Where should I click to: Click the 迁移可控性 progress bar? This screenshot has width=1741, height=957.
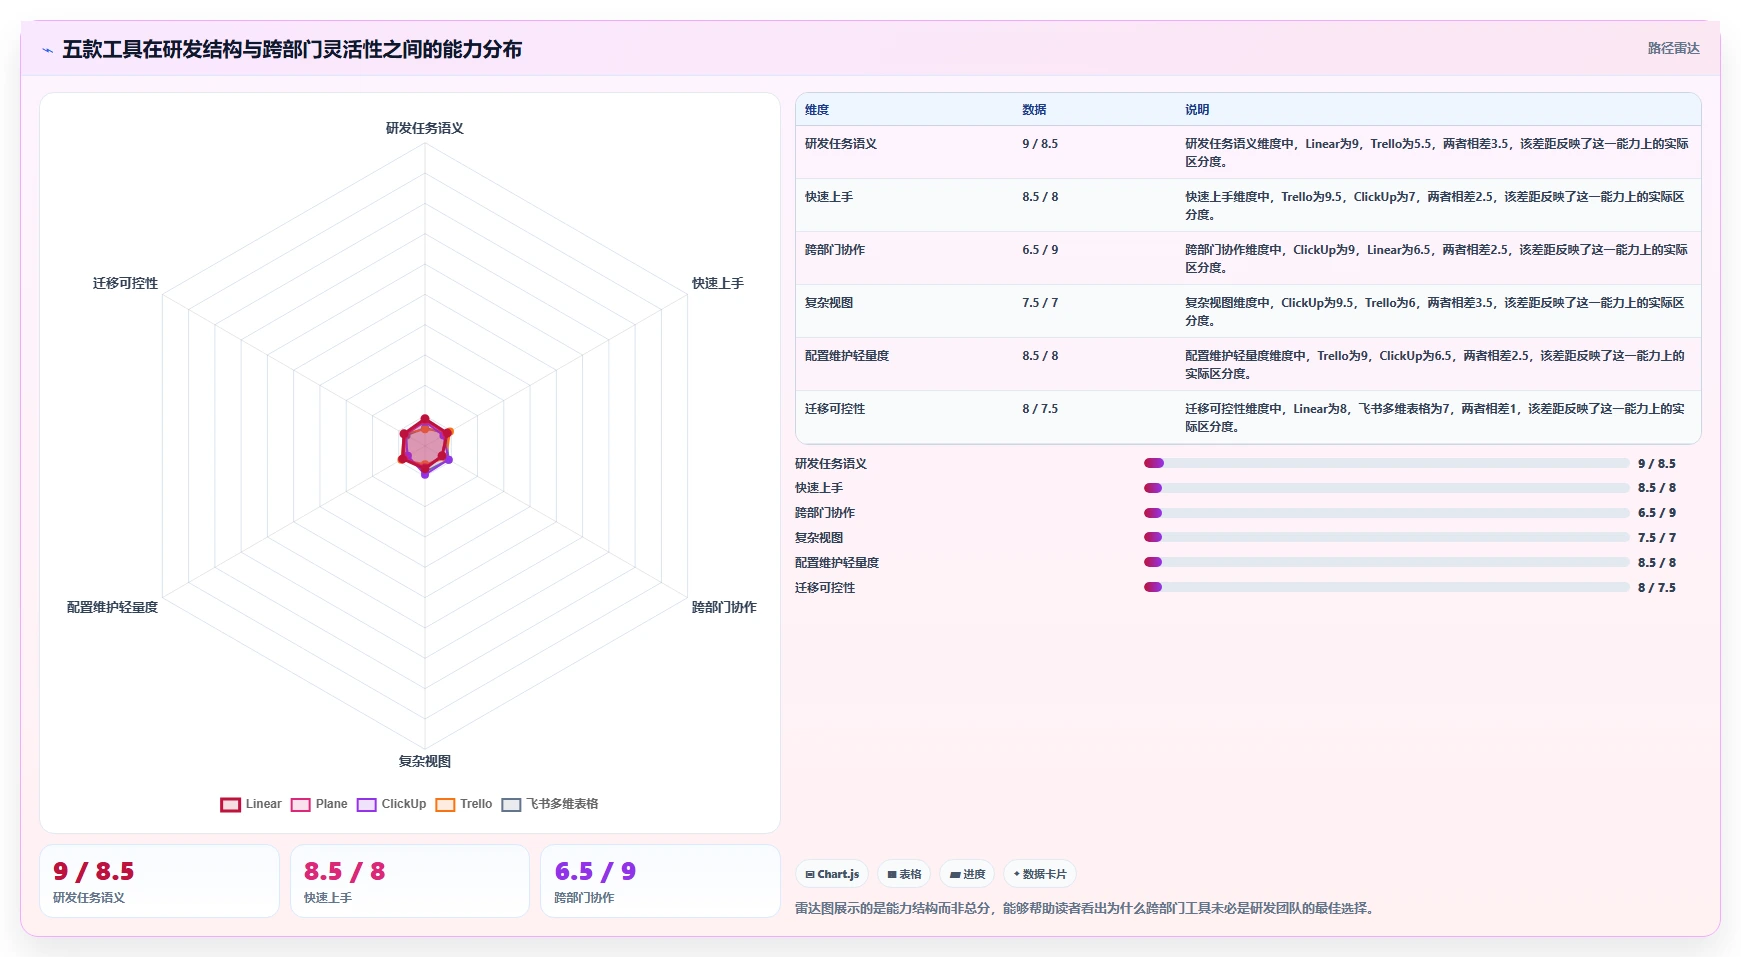[x=1386, y=587]
